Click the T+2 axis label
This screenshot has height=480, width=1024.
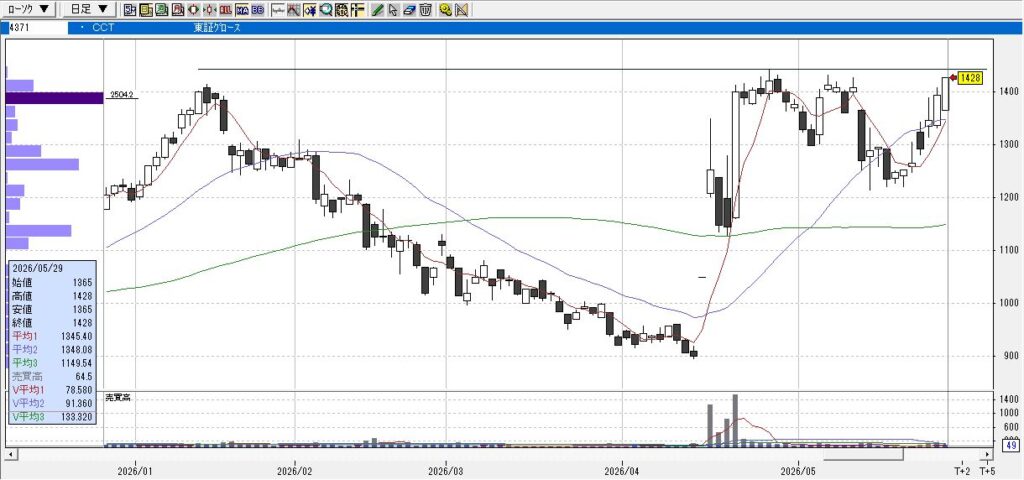click(x=963, y=470)
